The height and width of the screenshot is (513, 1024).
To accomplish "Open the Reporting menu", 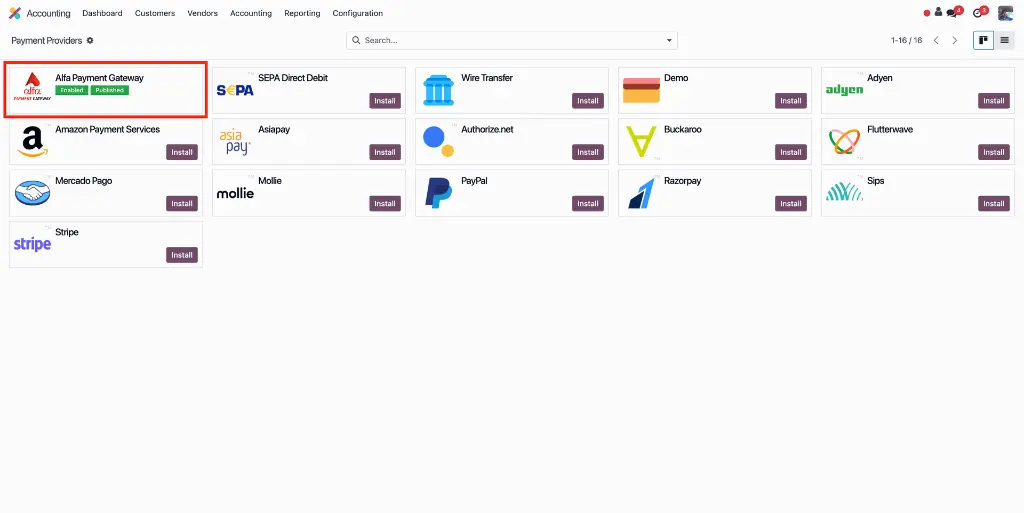I will (x=302, y=13).
